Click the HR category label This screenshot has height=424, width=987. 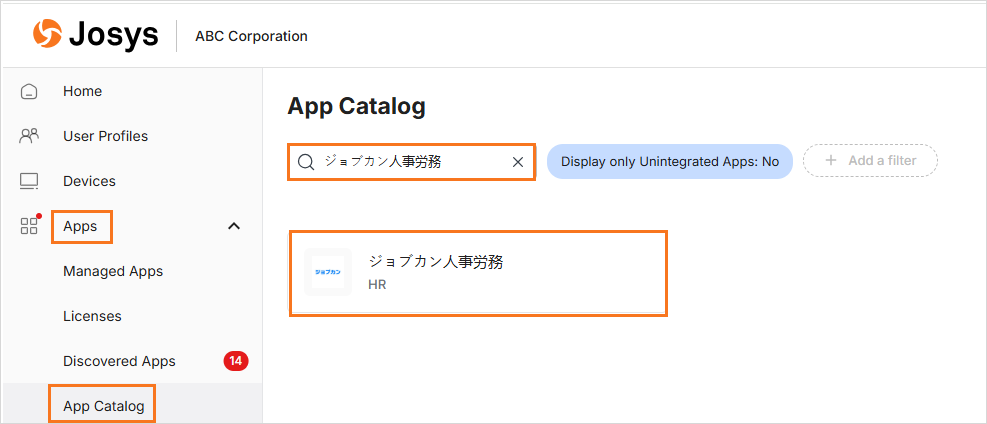click(x=377, y=284)
